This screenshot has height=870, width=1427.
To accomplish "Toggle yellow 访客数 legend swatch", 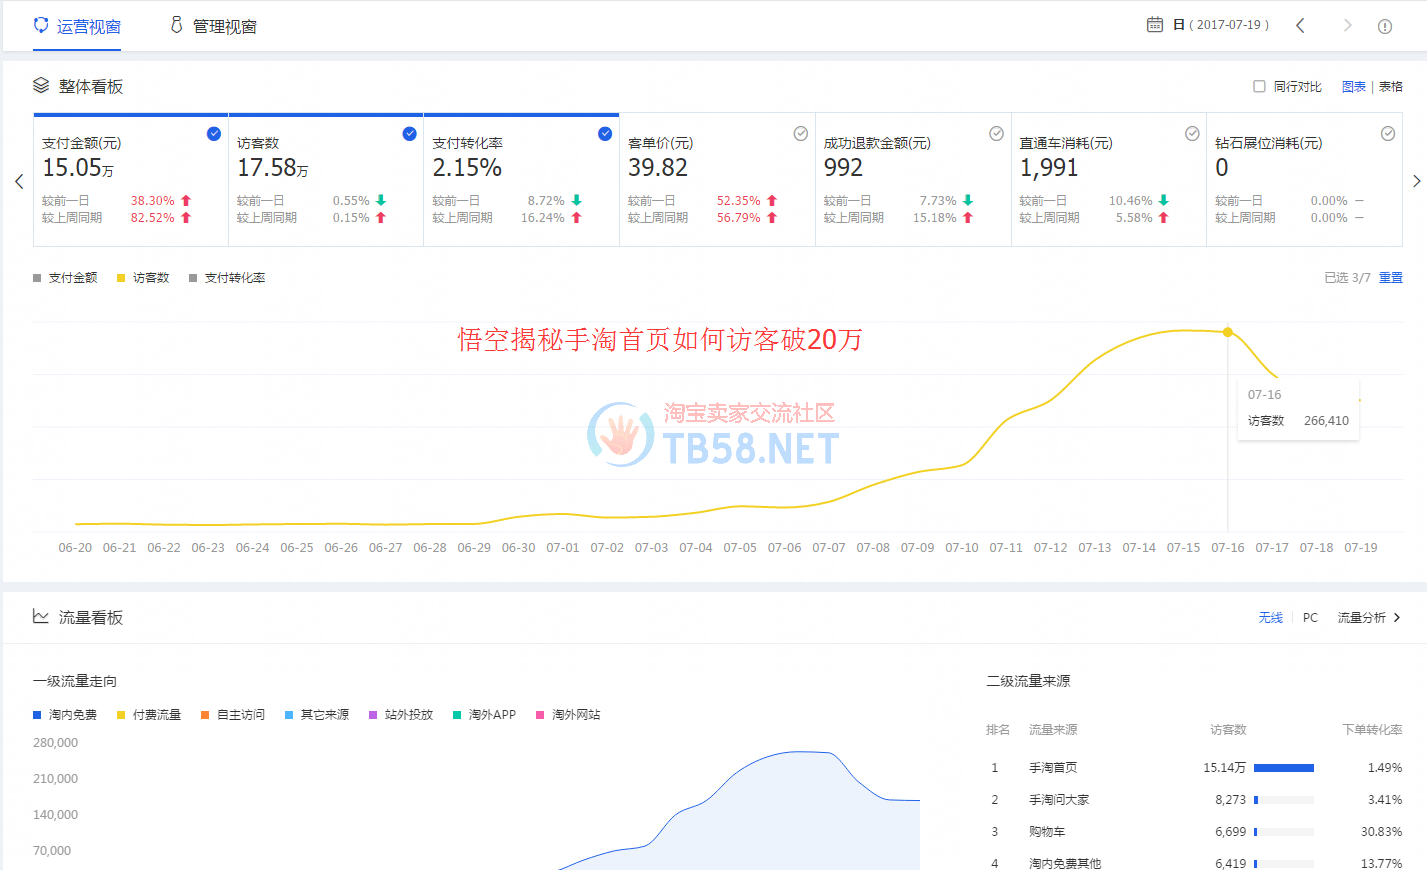I will tap(121, 278).
